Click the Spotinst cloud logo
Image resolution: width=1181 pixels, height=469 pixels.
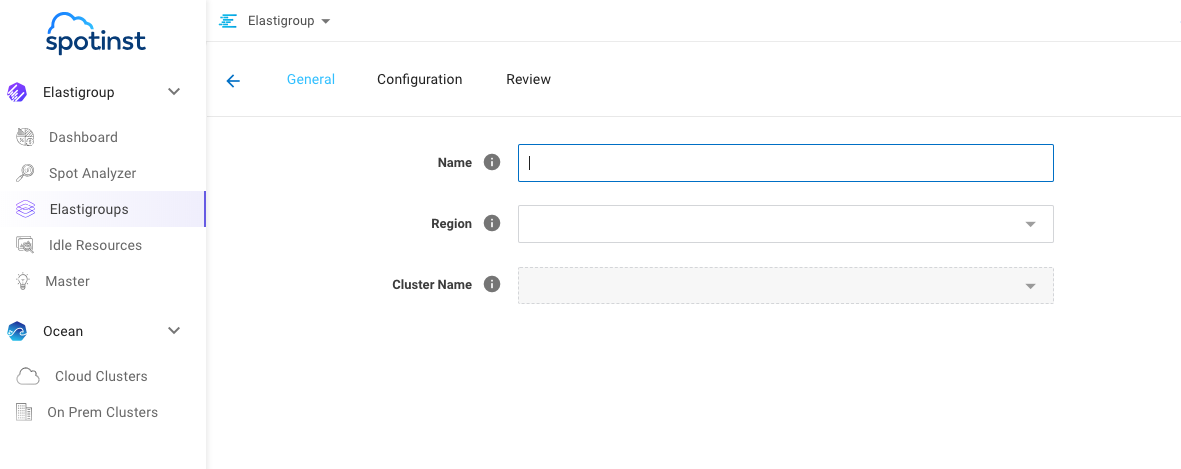click(96, 33)
